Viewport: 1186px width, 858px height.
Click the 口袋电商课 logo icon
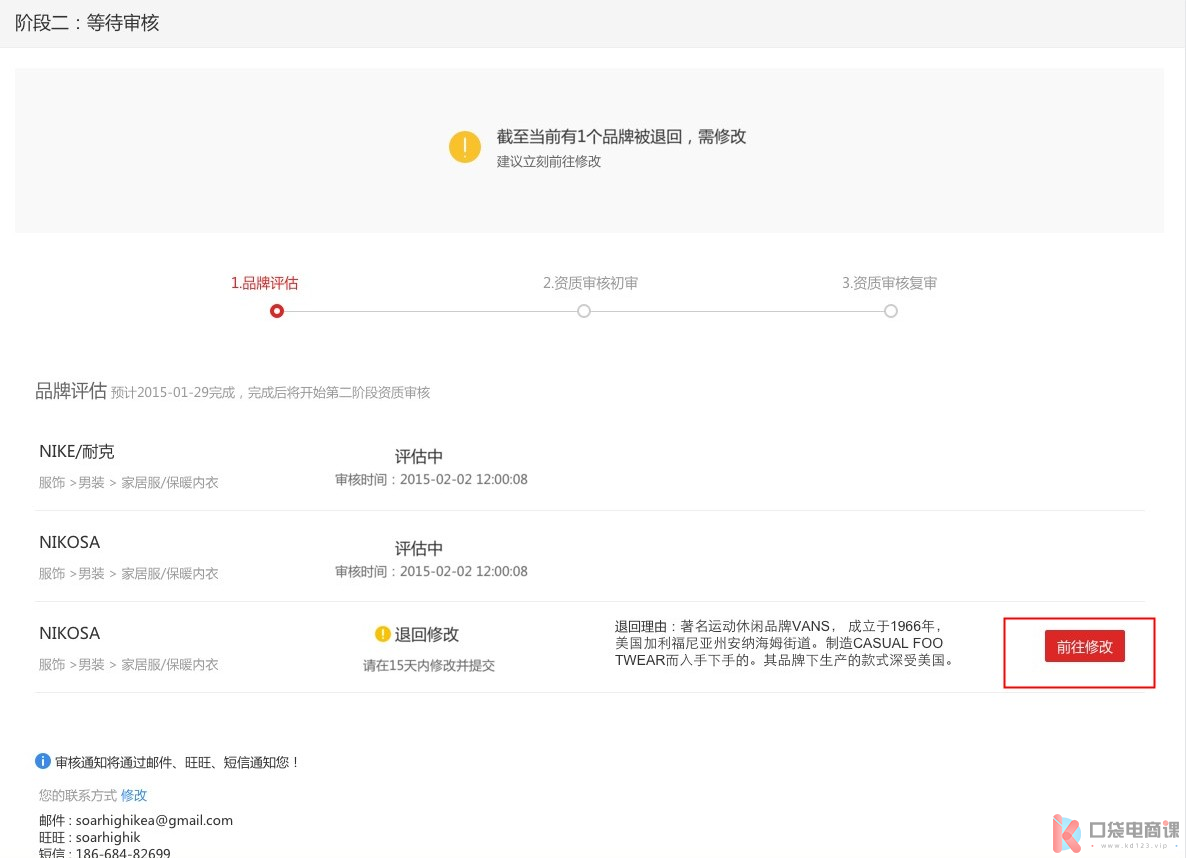click(1066, 833)
